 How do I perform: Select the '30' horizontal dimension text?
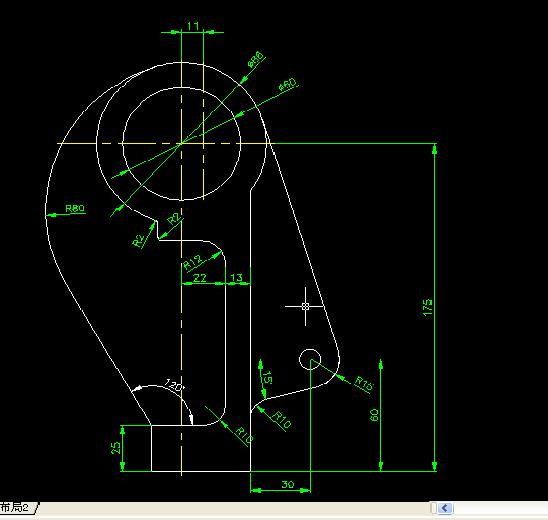coord(288,484)
